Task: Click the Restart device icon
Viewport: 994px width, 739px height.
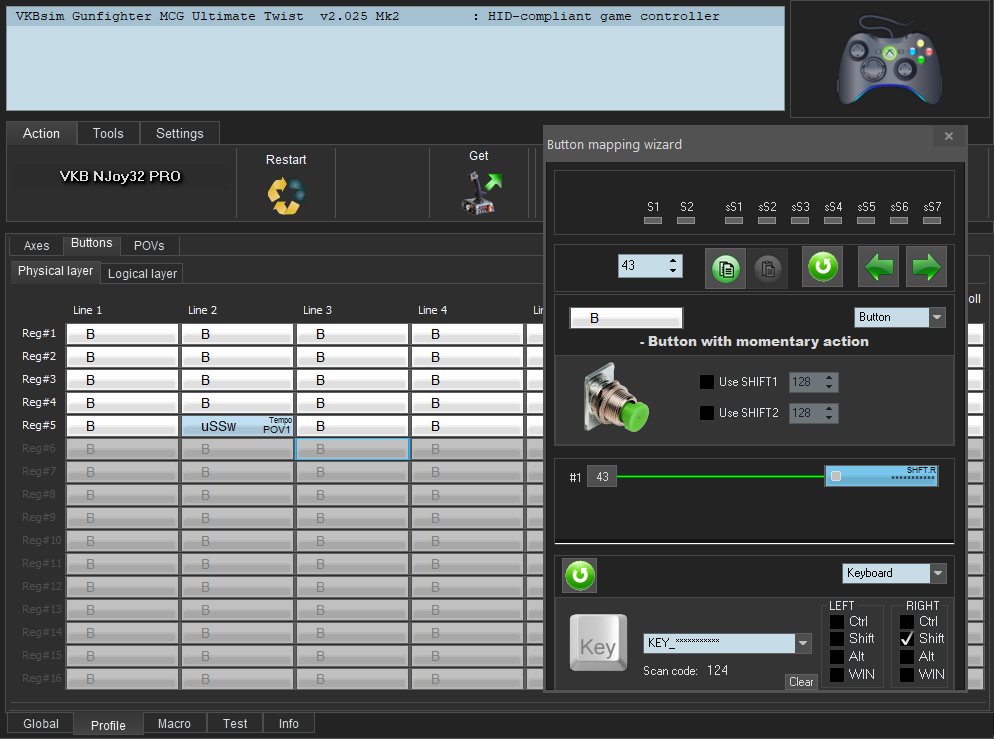Action: click(x=286, y=194)
